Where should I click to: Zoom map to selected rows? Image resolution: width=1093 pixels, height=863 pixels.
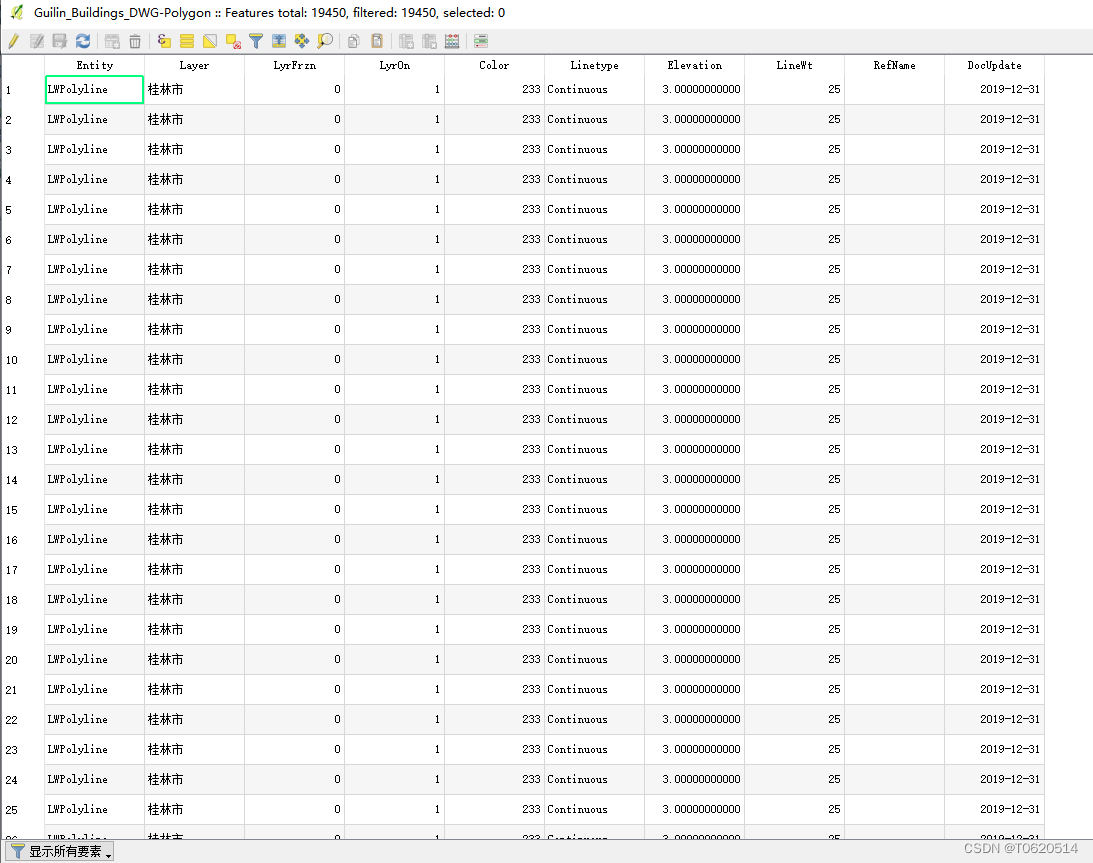pyautogui.click(x=325, y=41)
